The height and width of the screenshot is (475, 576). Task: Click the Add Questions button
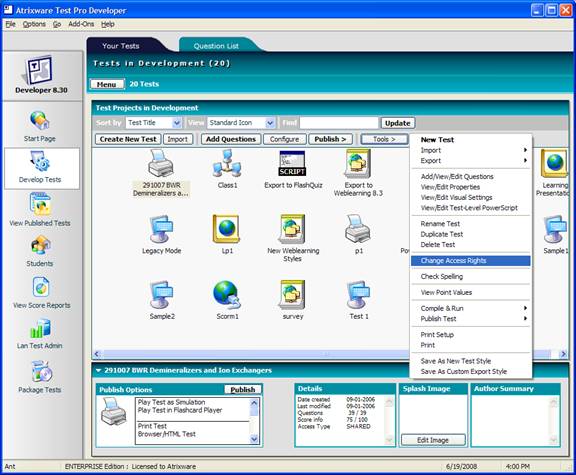(231, 139)
